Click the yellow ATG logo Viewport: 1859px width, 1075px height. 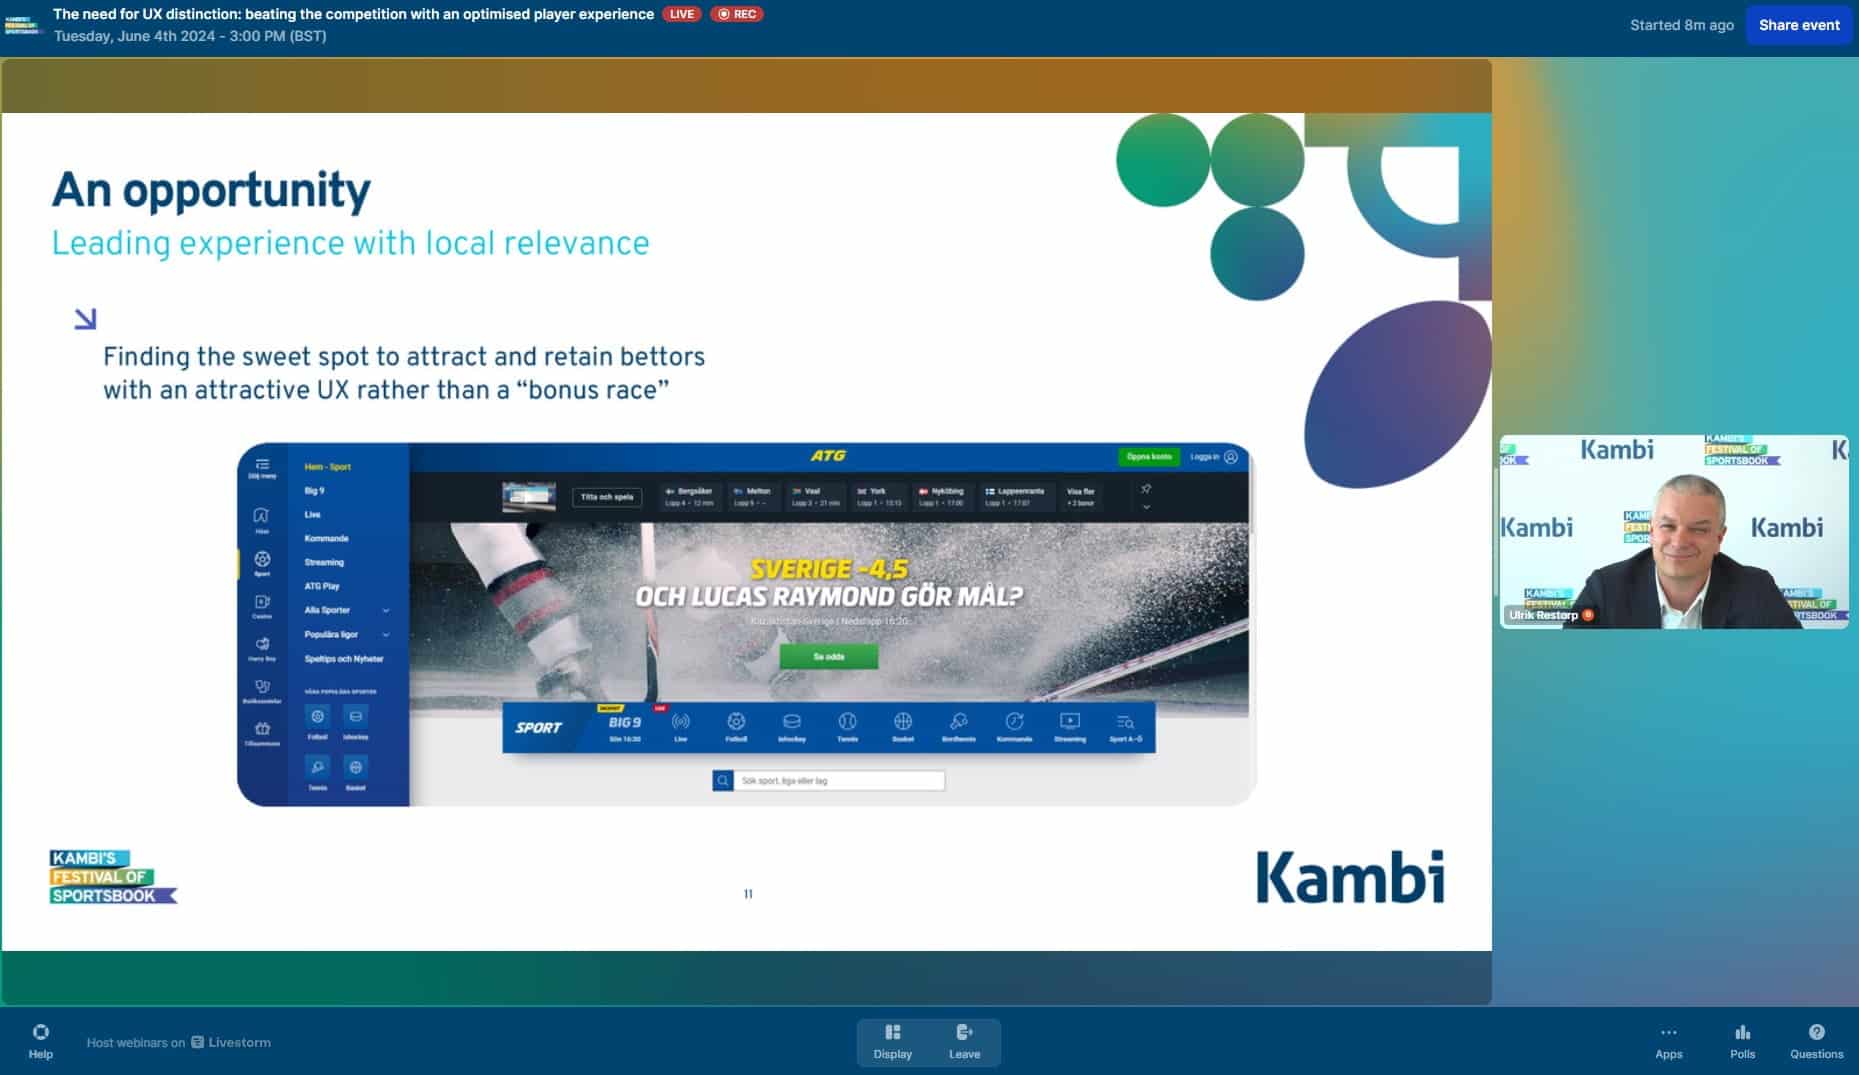(828, 456)
